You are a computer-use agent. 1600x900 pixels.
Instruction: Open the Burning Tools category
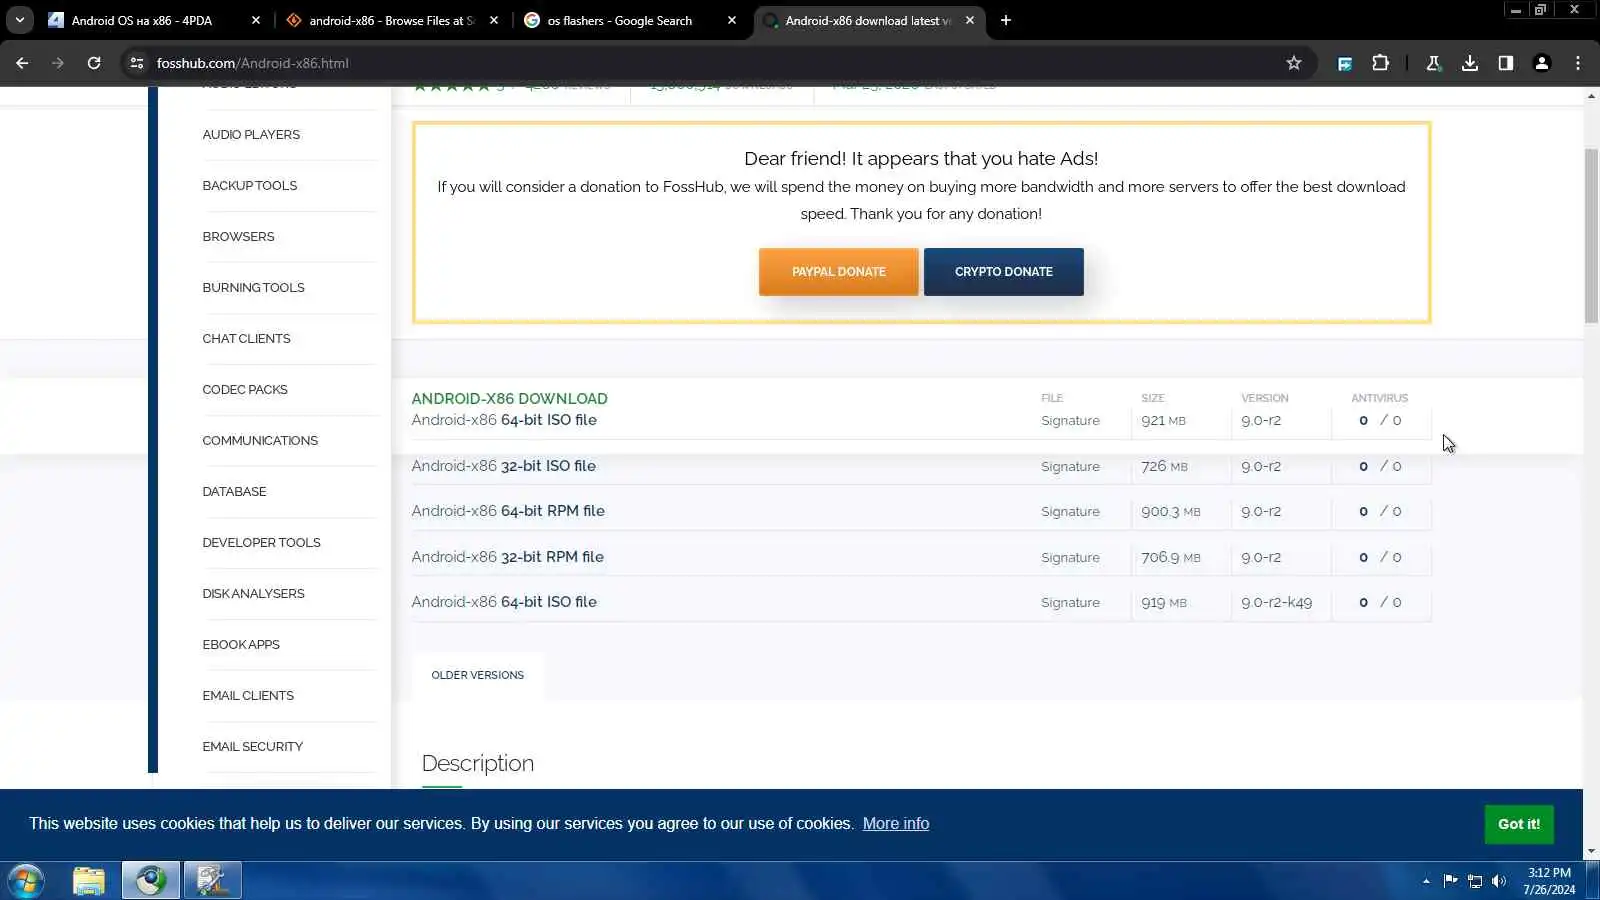click(253, 288)
